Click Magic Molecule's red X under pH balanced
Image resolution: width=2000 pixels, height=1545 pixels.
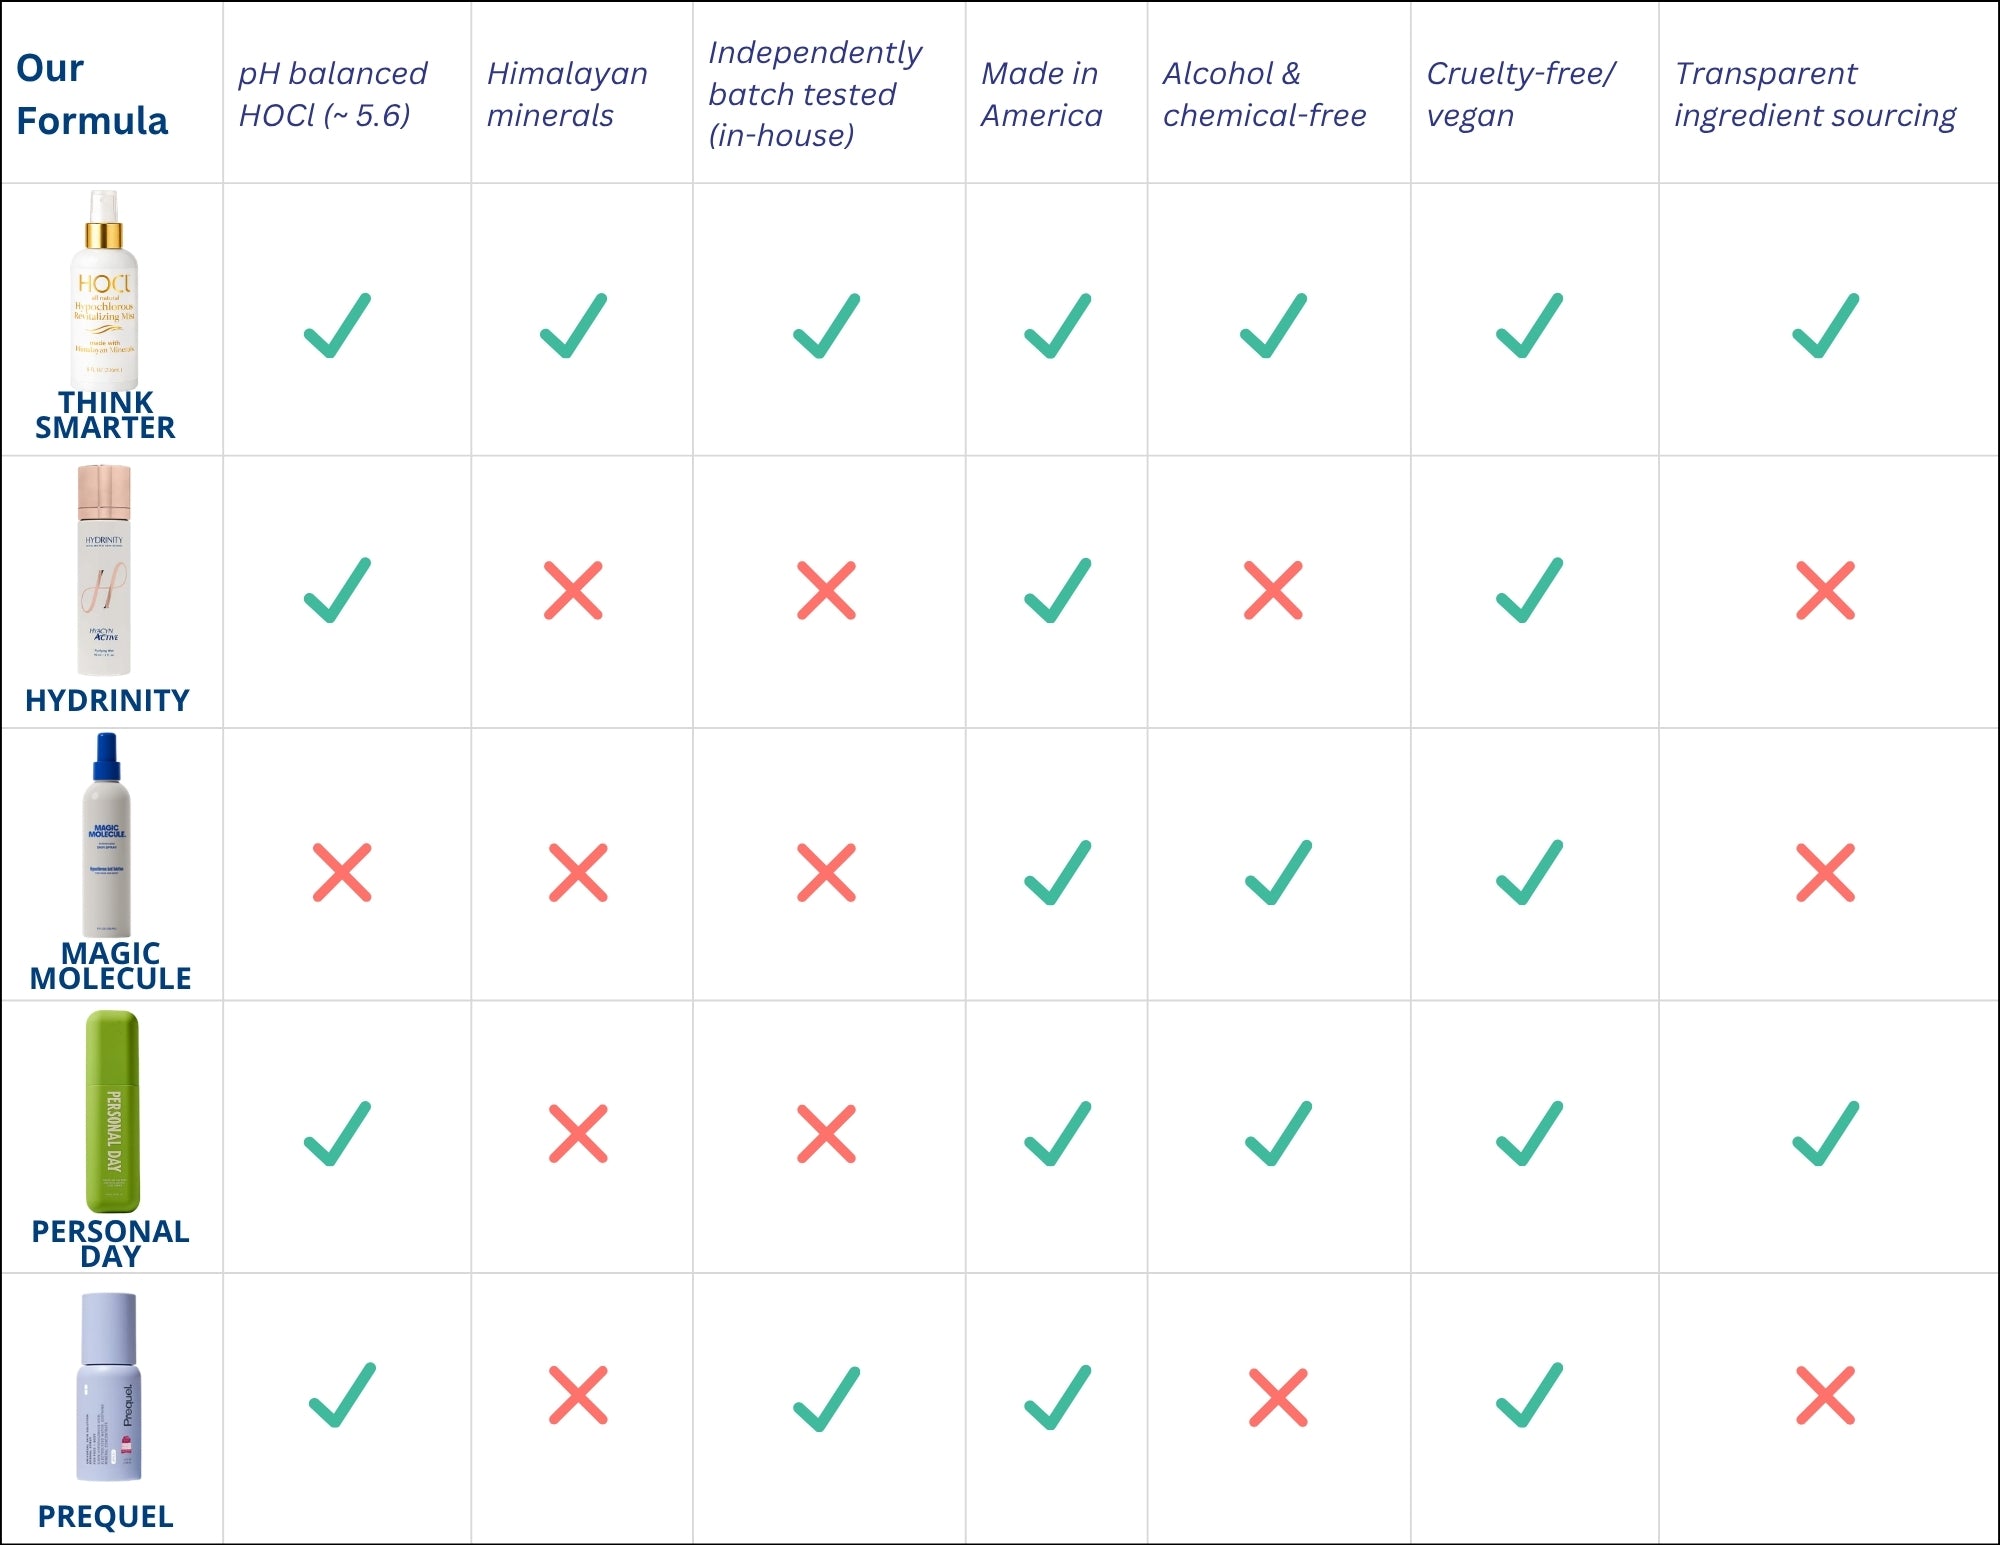click(342, 872)
